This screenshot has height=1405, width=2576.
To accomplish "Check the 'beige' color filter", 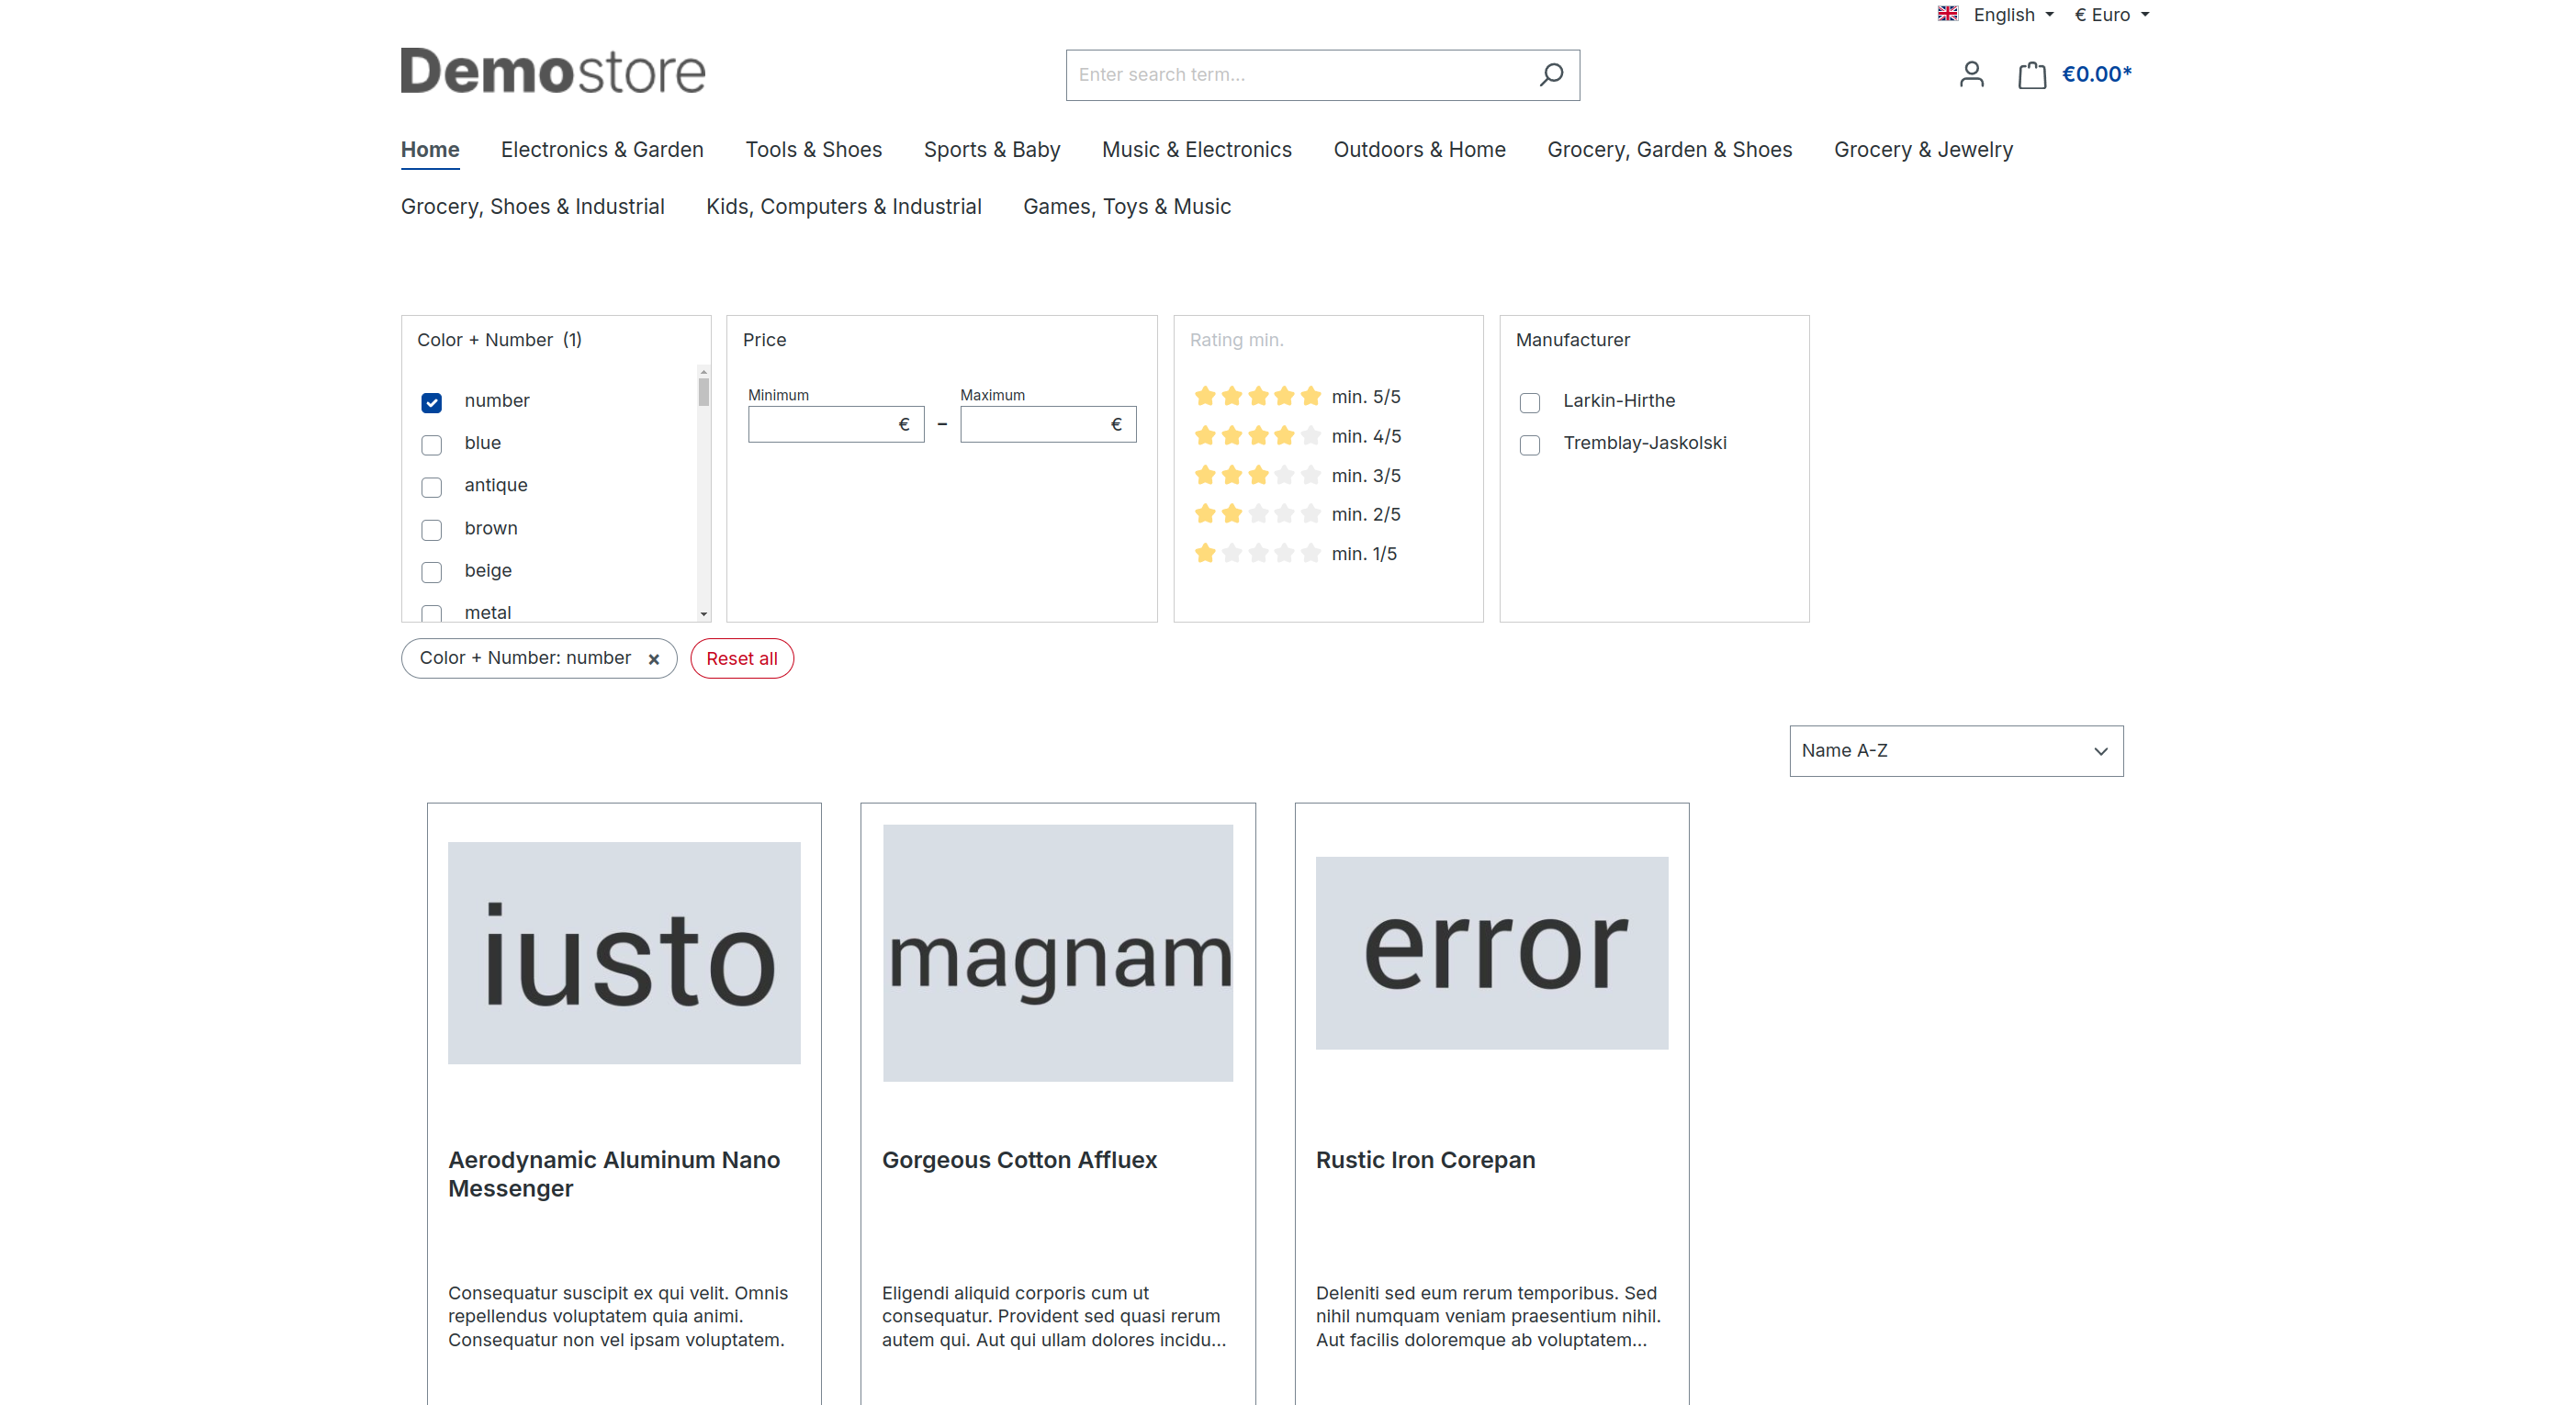I will point(431,572).
